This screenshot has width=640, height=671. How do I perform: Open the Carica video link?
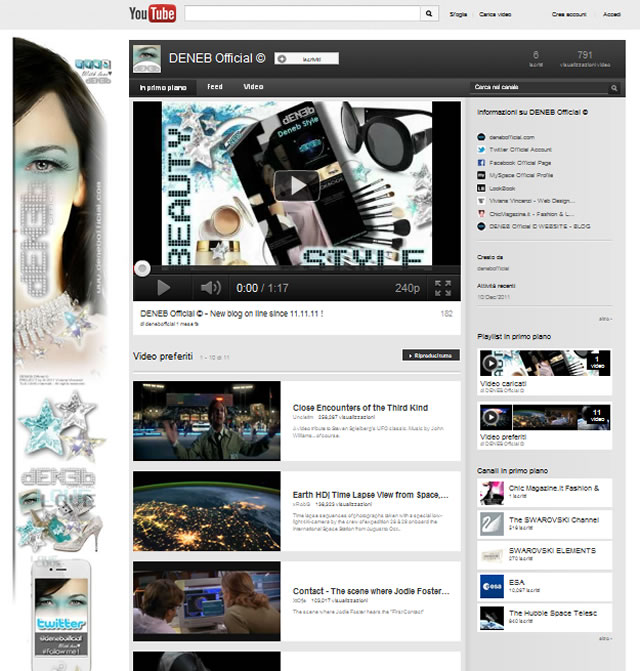pyautogui.click(x=495, y=14)
